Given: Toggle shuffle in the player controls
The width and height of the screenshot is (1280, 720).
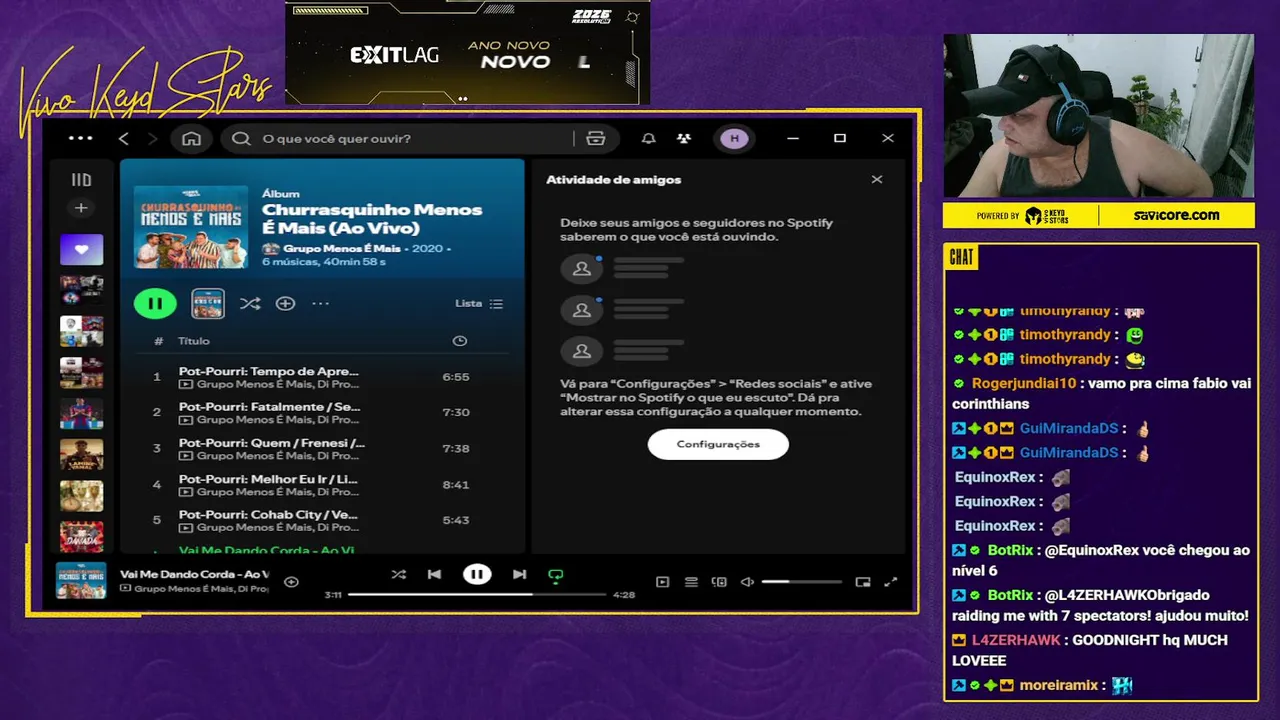Looking at the screenshot, I should (398, 574).
